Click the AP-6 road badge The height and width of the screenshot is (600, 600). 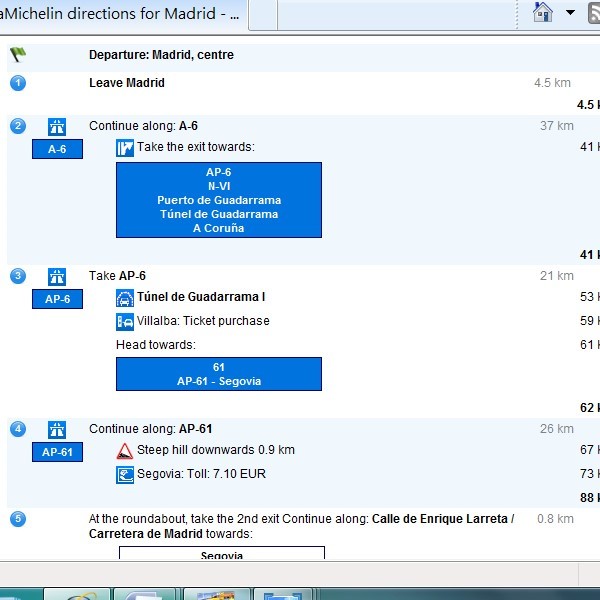pyautogui.click(x=57, y=299)
